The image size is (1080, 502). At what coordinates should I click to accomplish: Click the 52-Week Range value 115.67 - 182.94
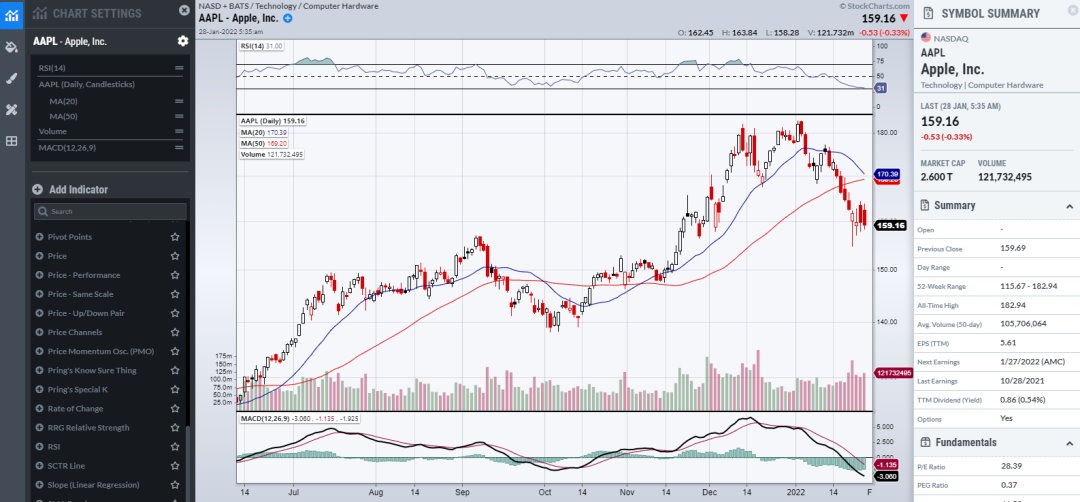pos(1028,286)
